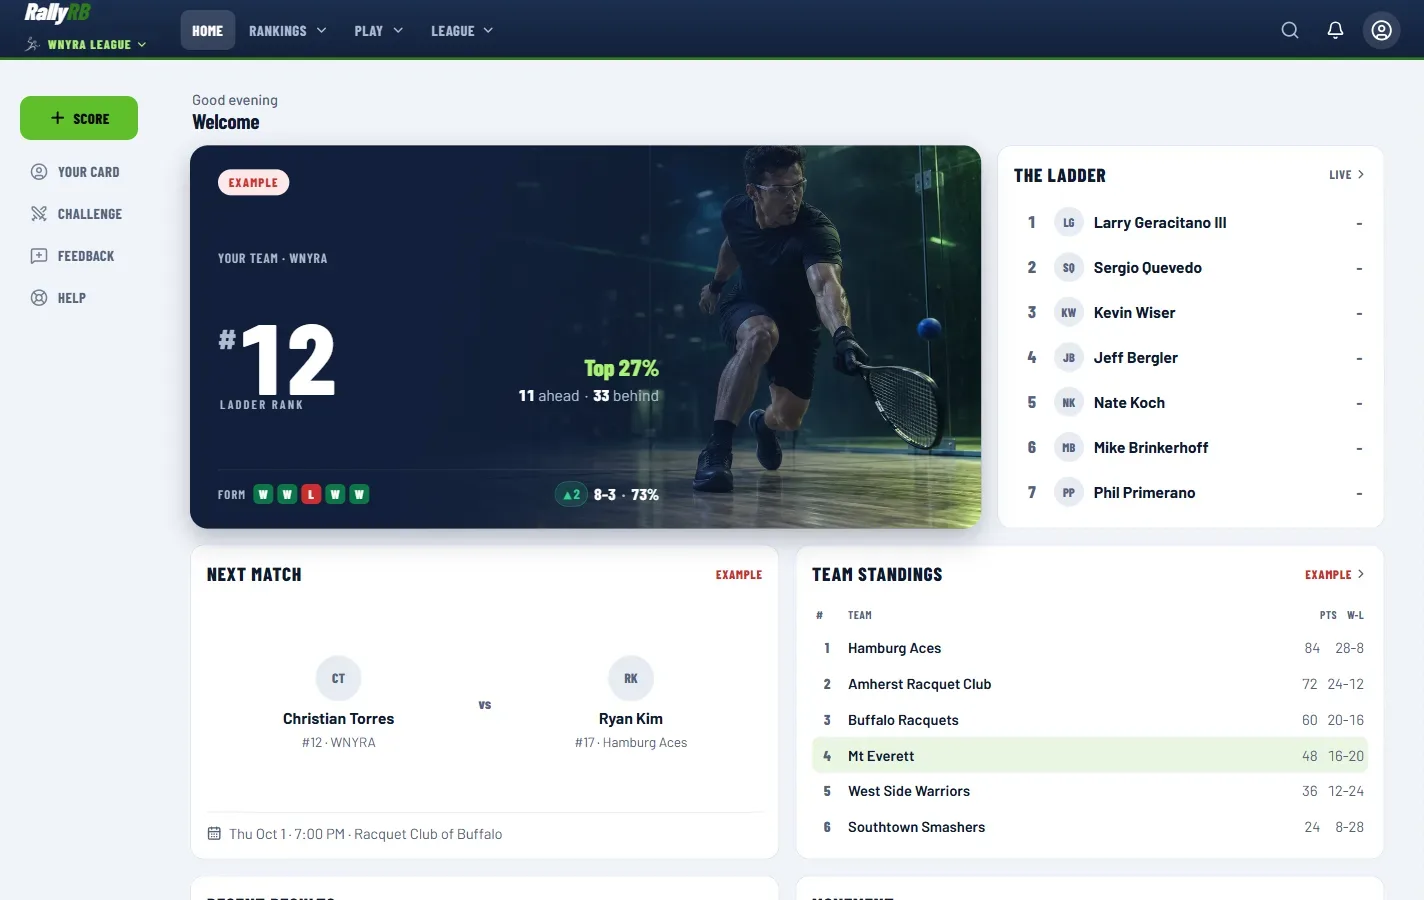Select Nate Koch ladder entry
The height and width of the screenshot is (900, 1424).
pyautogui.click(x=1190, y=403)
